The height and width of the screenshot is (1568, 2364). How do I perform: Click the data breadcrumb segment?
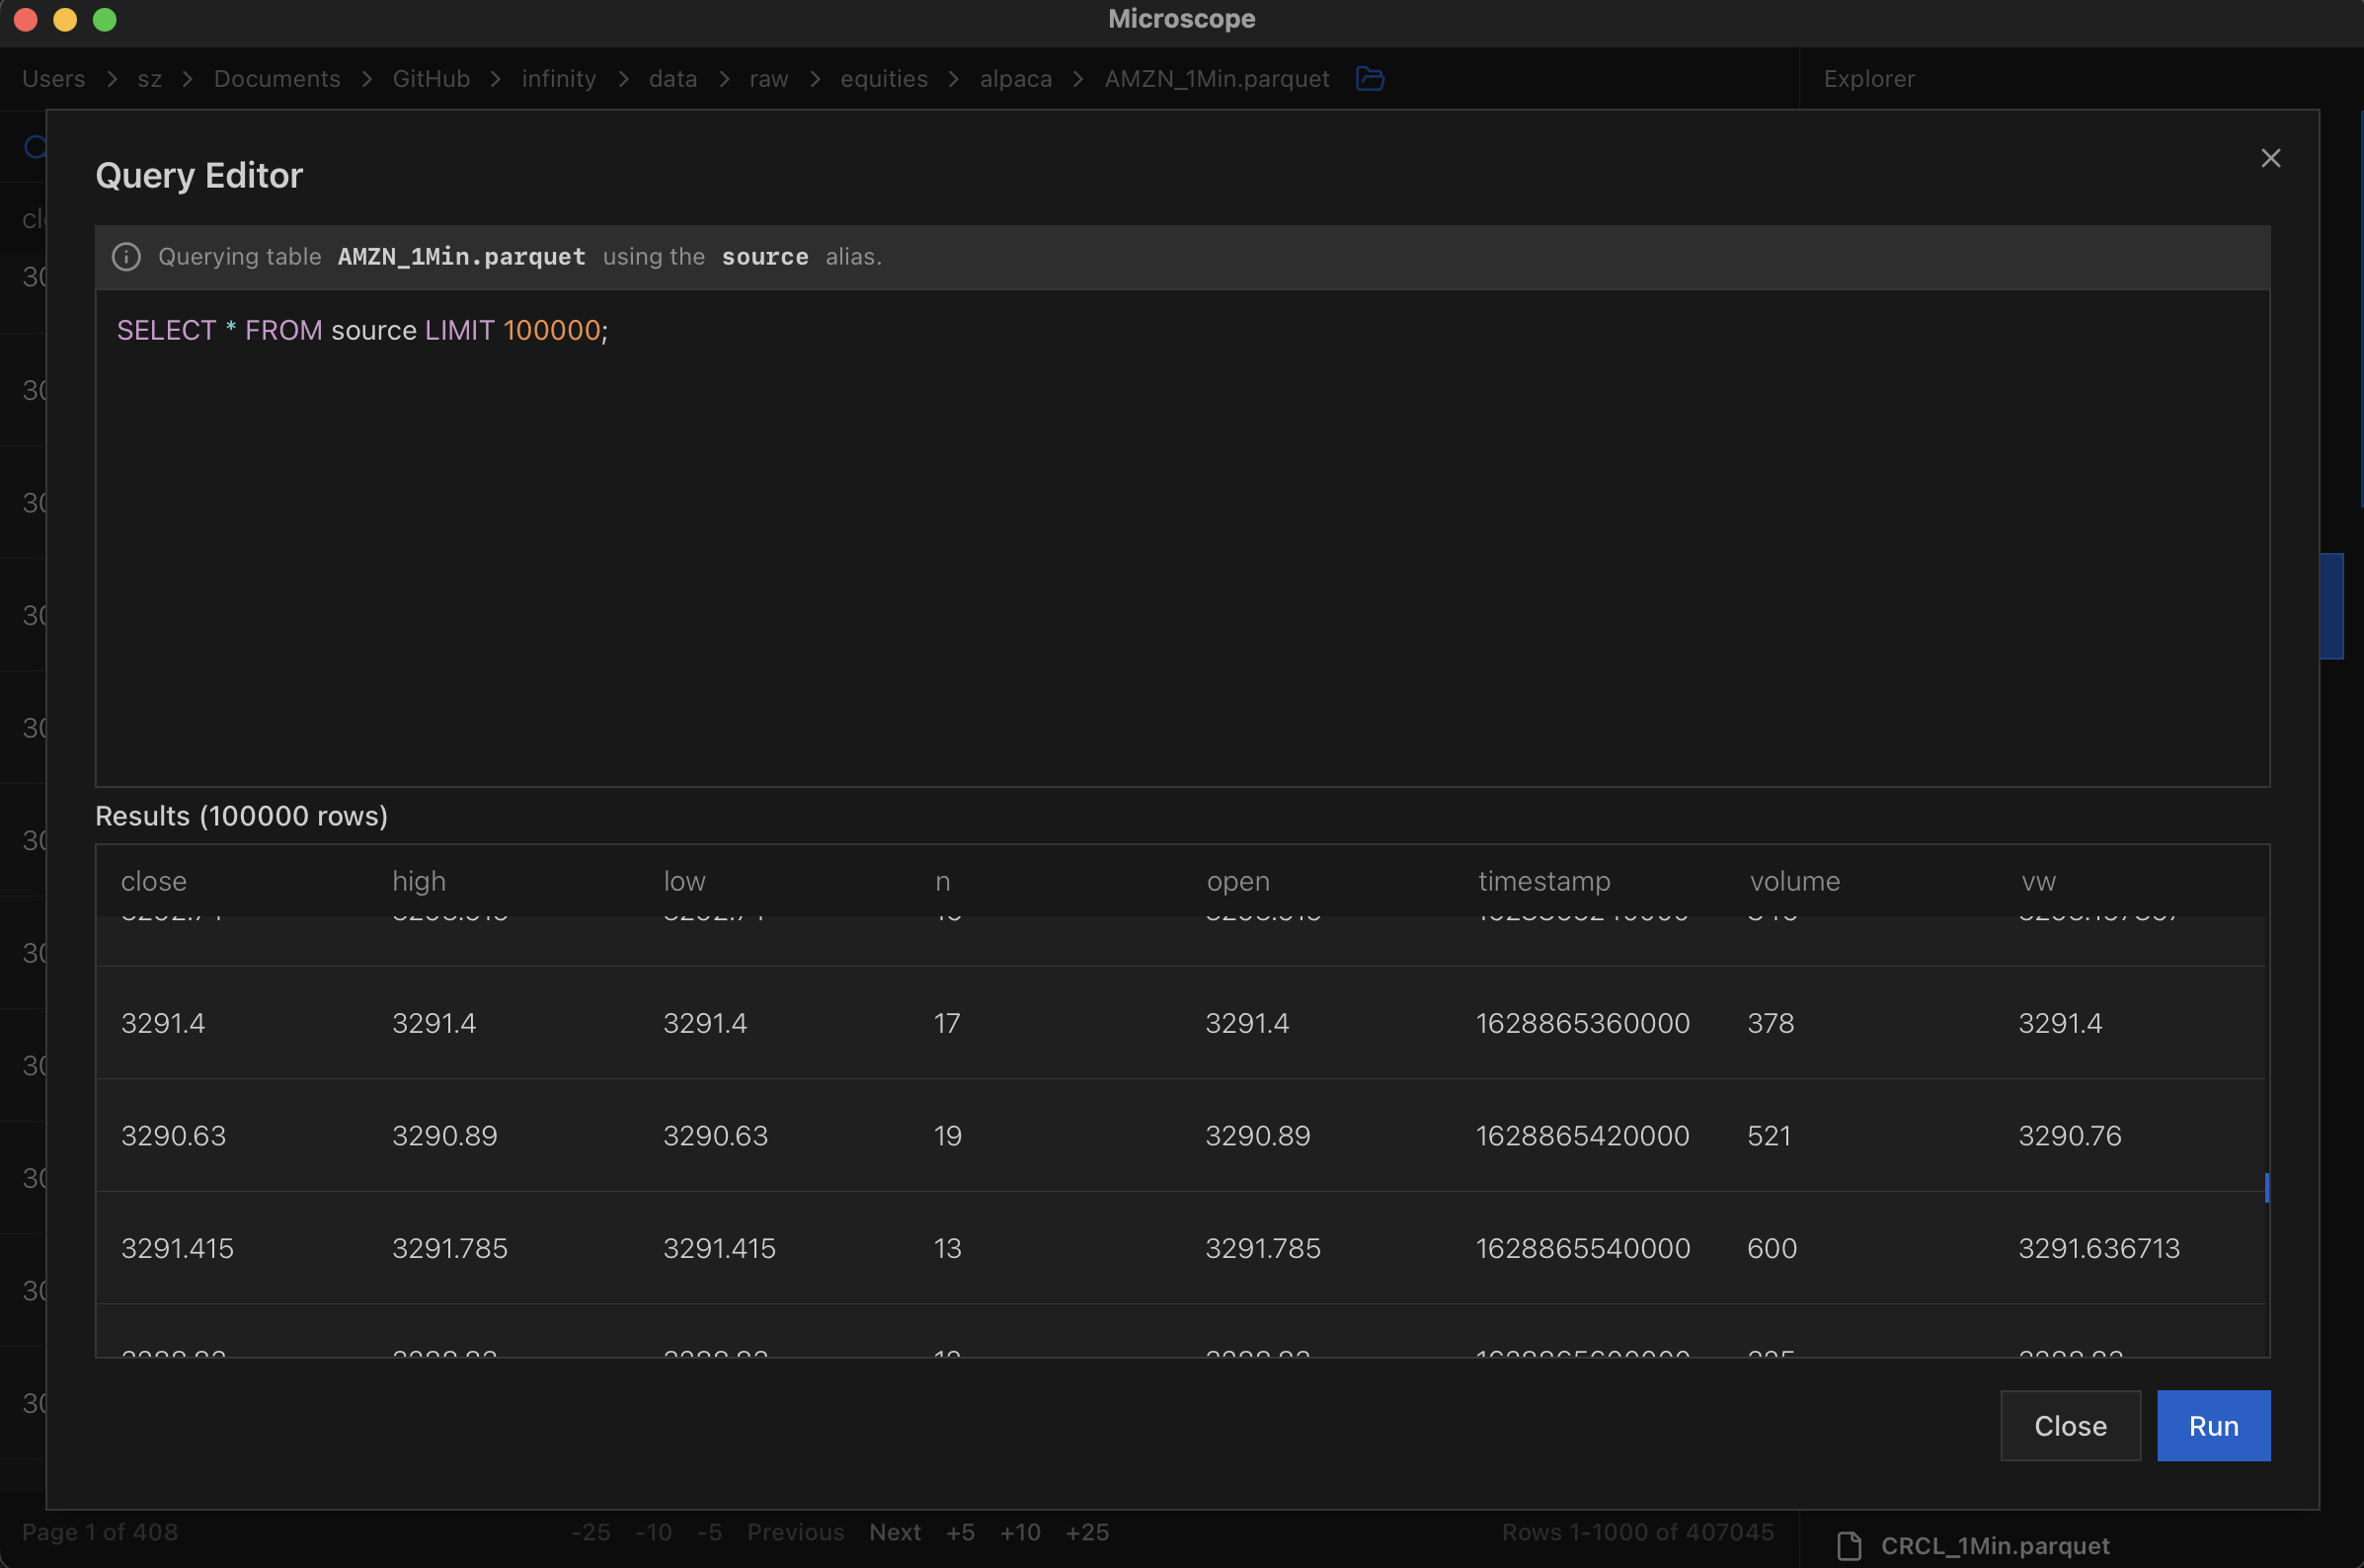point(673,78)
